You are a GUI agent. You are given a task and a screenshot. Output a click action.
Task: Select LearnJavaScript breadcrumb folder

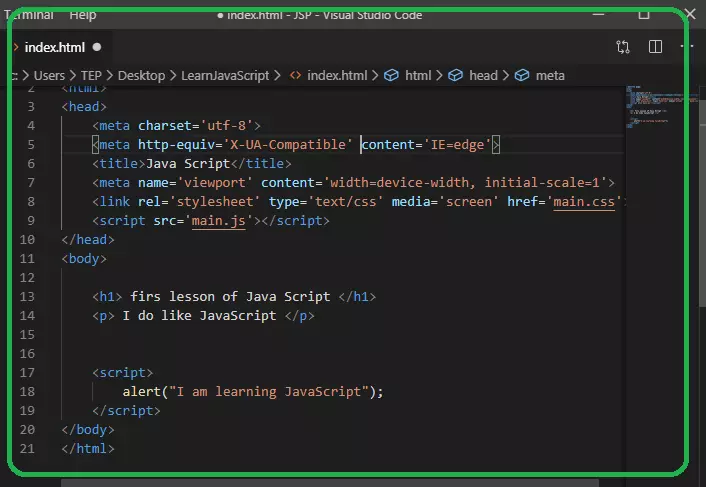(x=225, y=76)
